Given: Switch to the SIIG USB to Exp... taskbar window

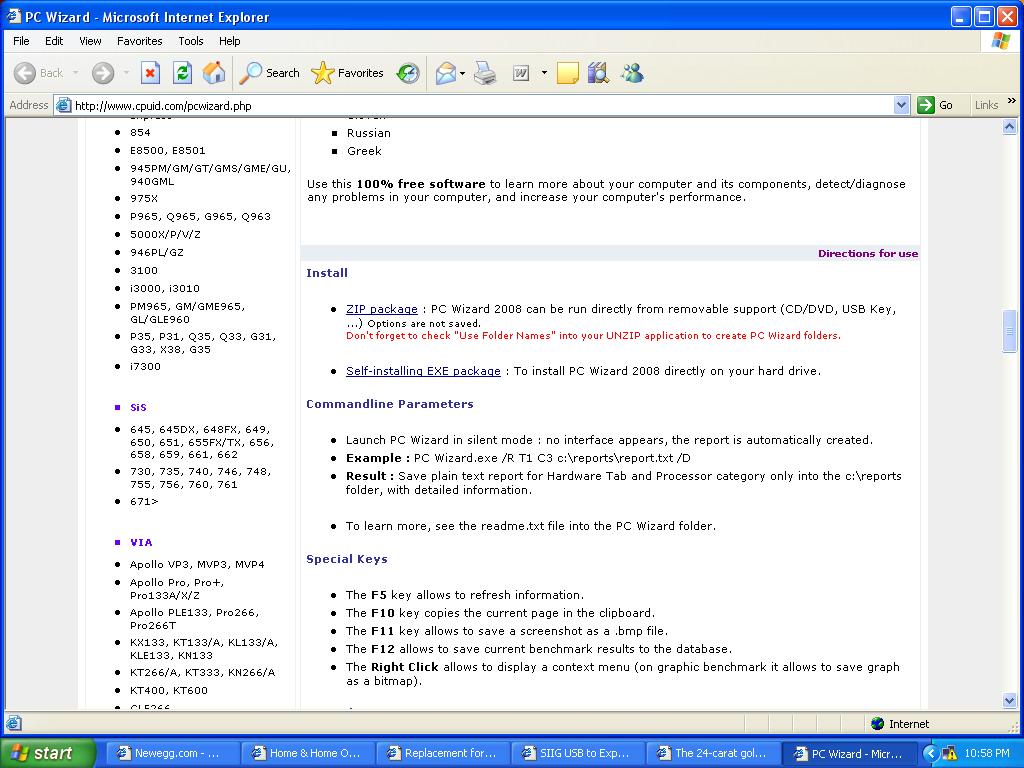Looking at the screenshot, I should click(x=577, y=753).
